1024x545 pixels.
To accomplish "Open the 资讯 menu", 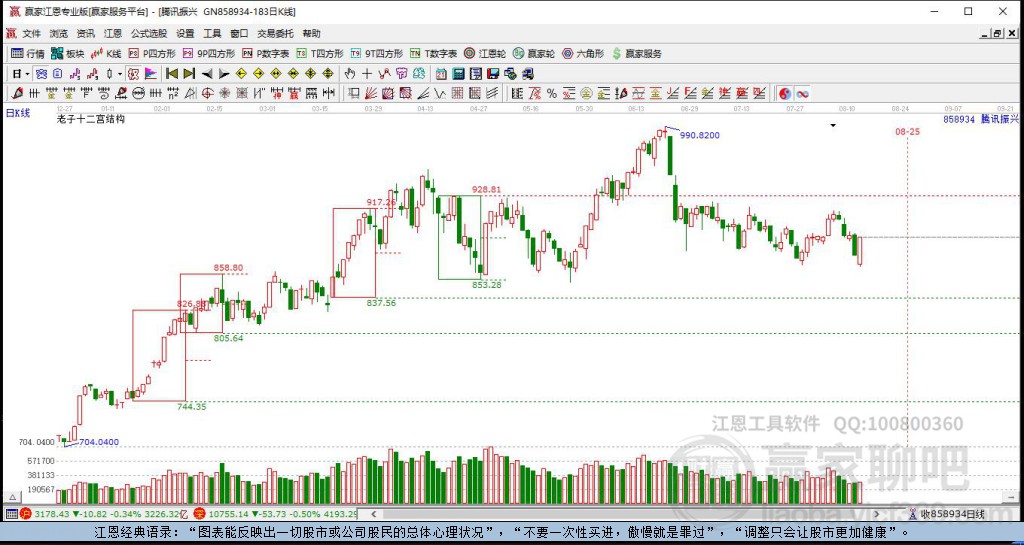I will [86, 33].
